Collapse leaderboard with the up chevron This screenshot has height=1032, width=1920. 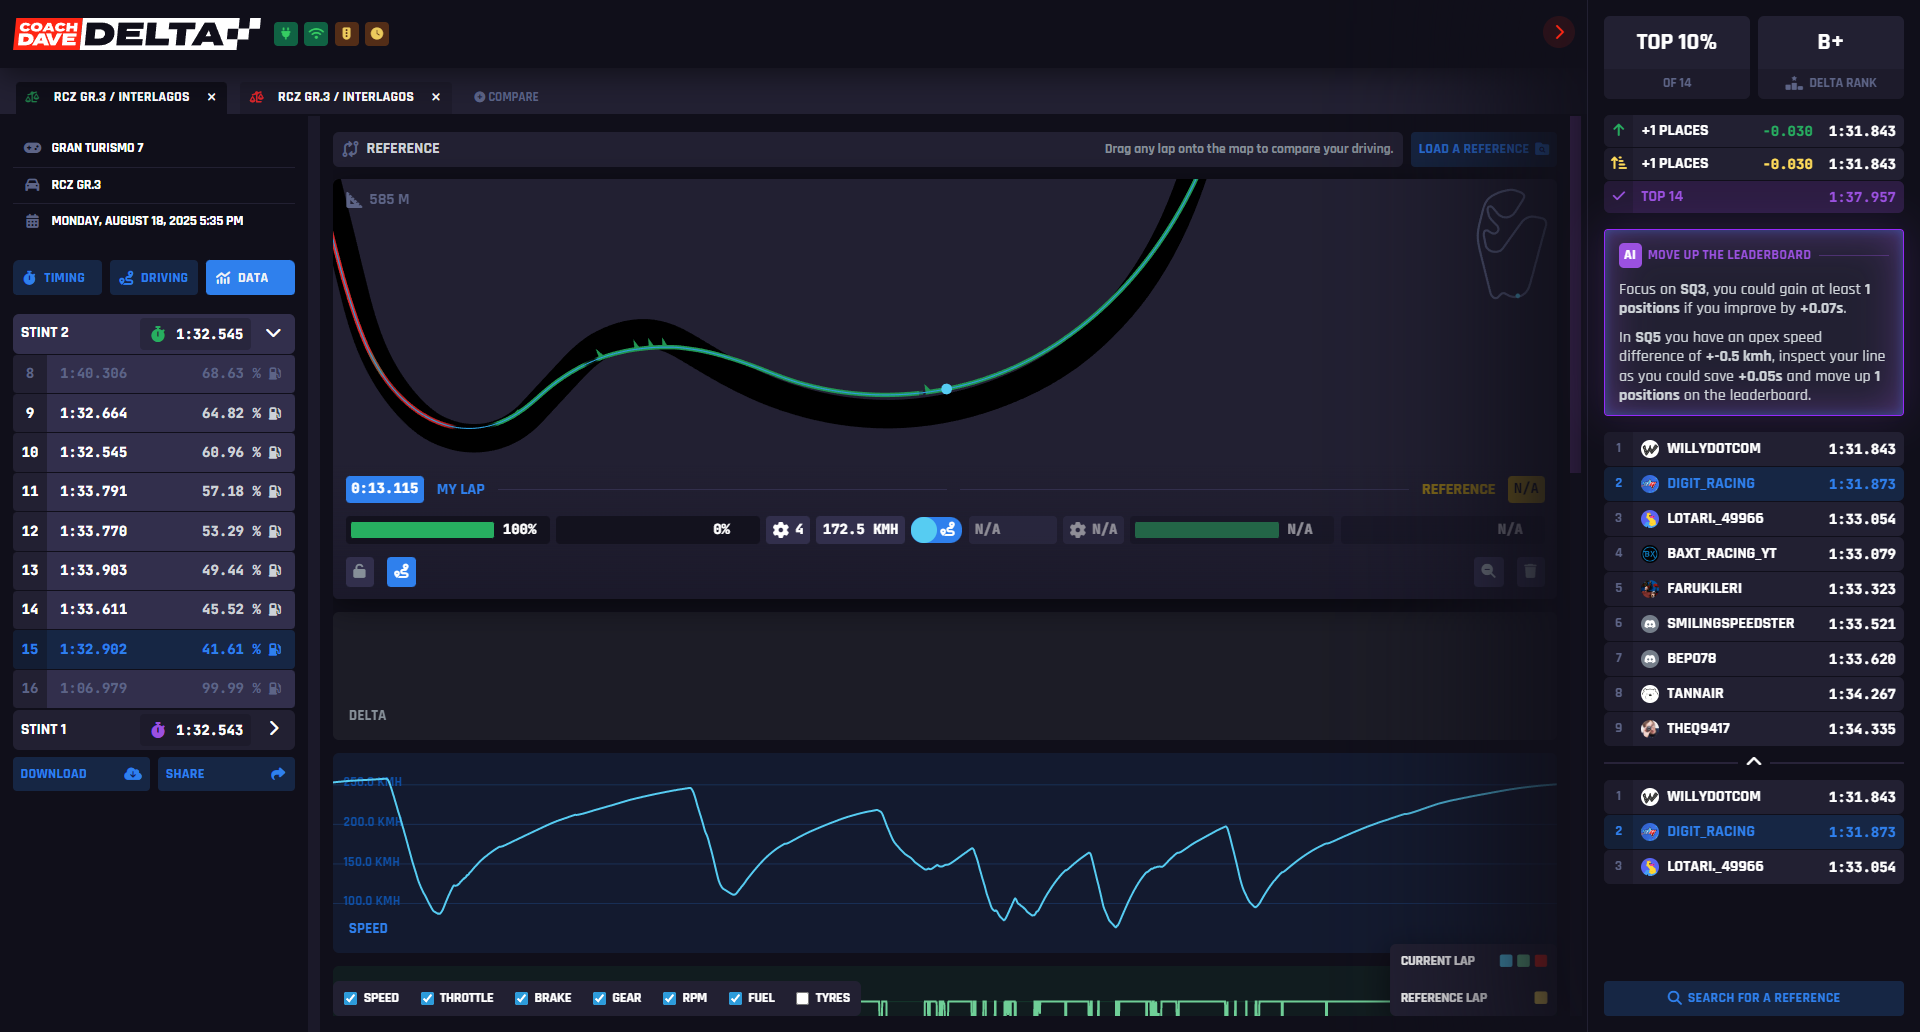pos(1753,762)
